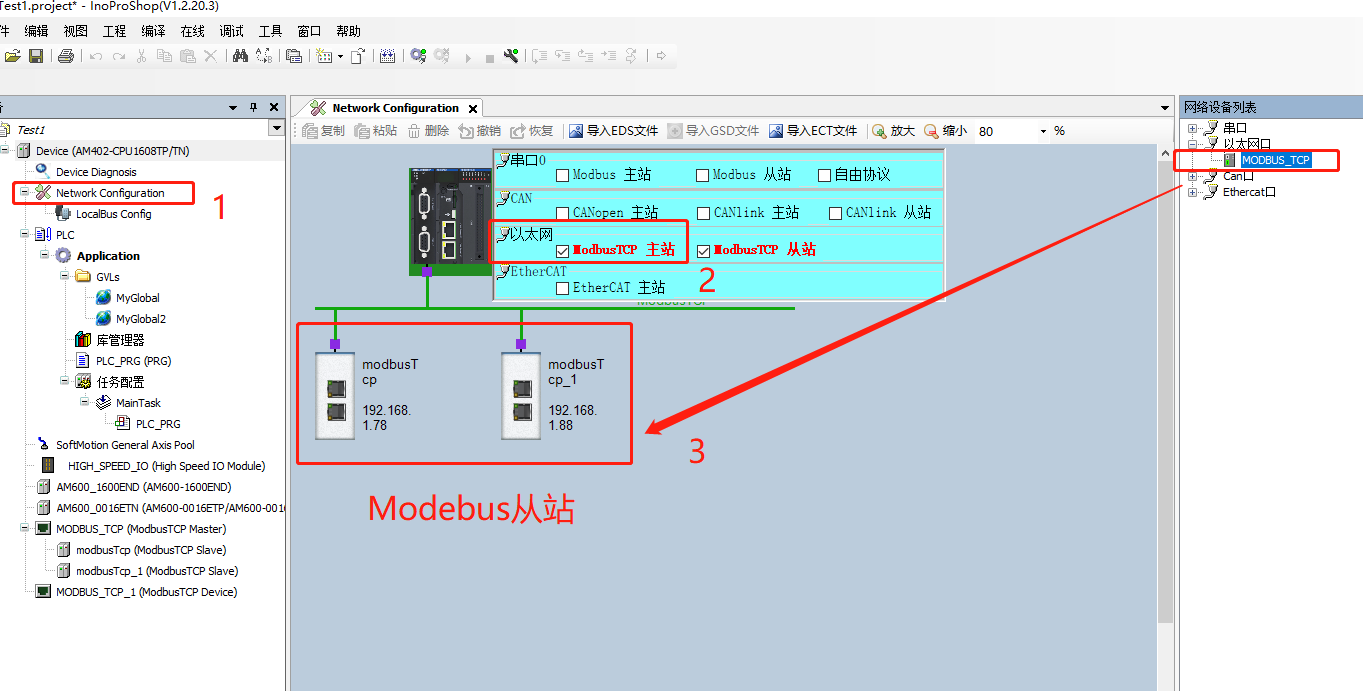Screen dimensions: 1363x691
Task: Click the canvas vertical scrollbar thumb
Action: click(1165, 390)
